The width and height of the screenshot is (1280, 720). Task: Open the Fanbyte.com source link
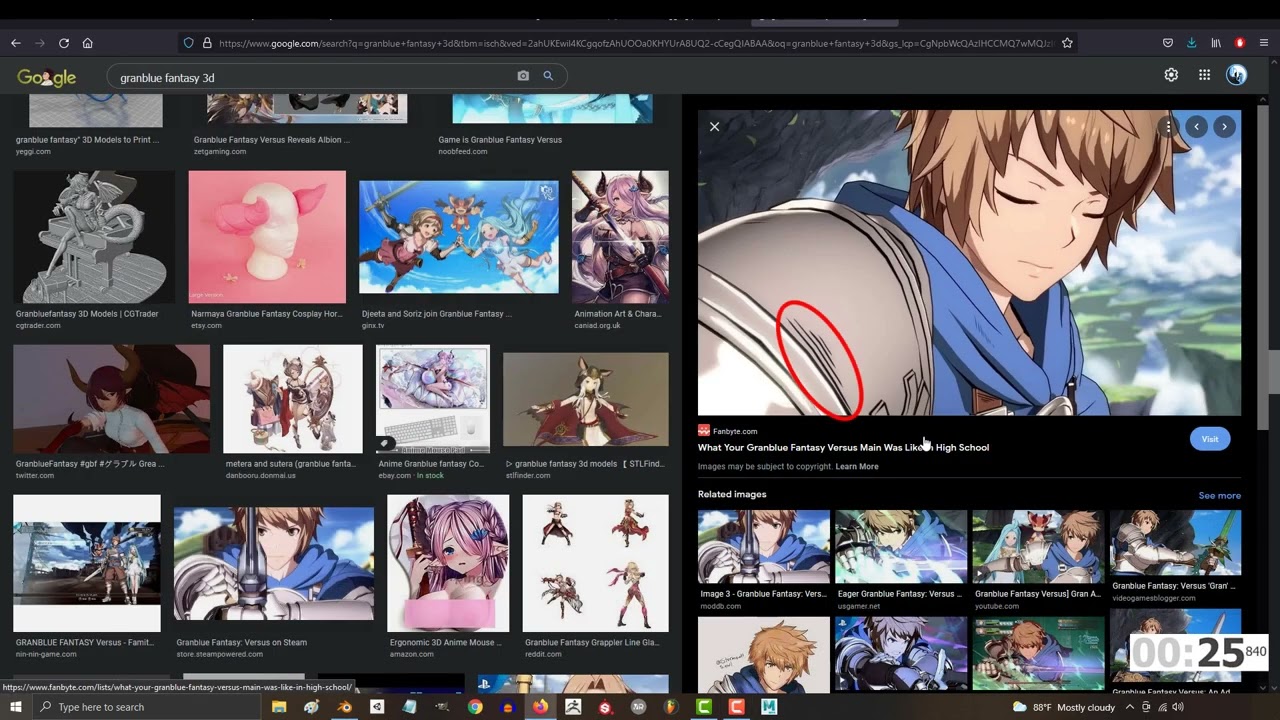(735, 431)
